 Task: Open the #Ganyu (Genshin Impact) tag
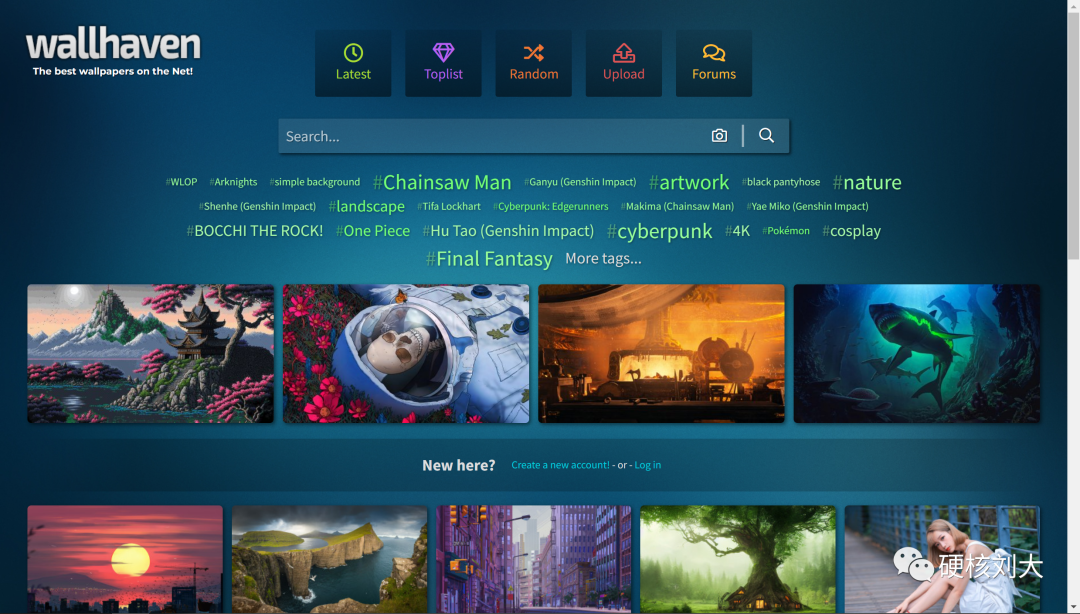[x=580, y=182]
